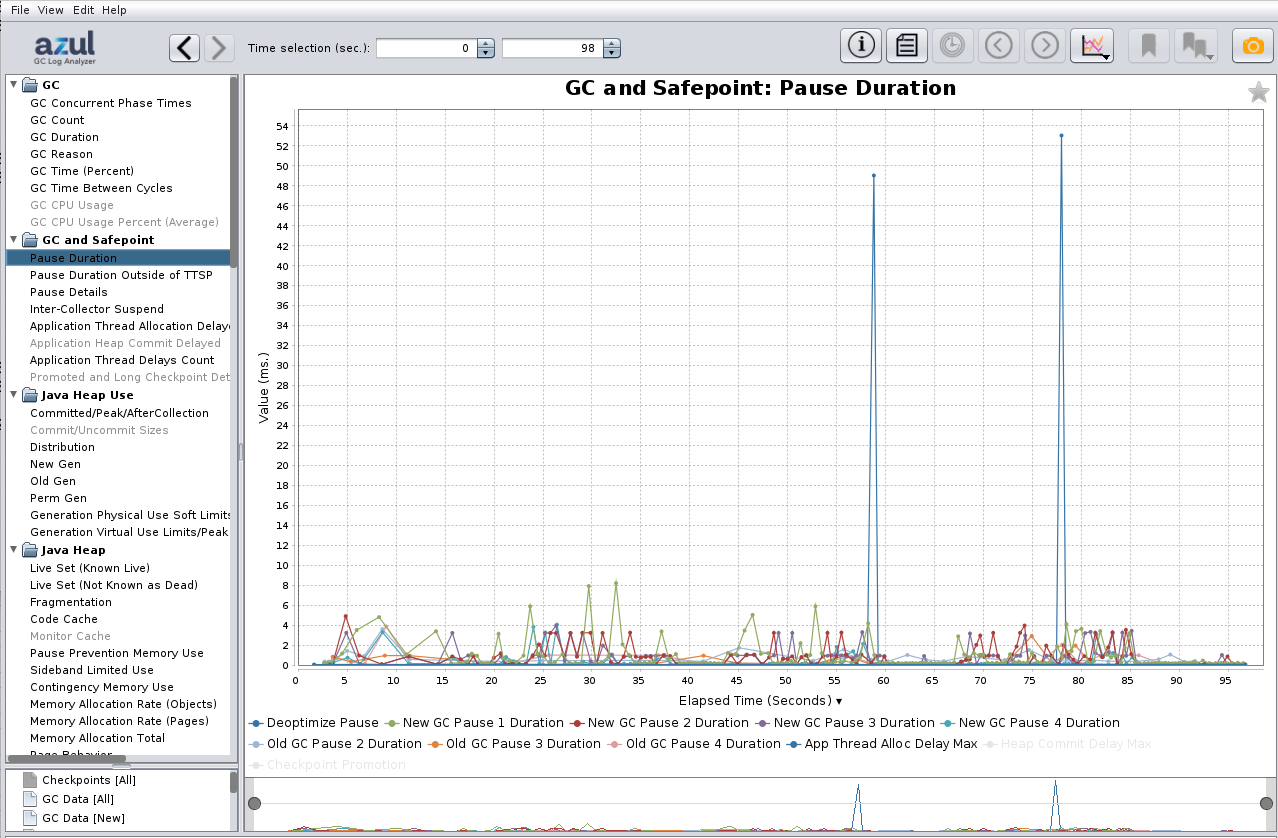1278x838 pixels.
Task: Click the left handle of the range slider
Action: pyautogui.click(x=255, y=804)
